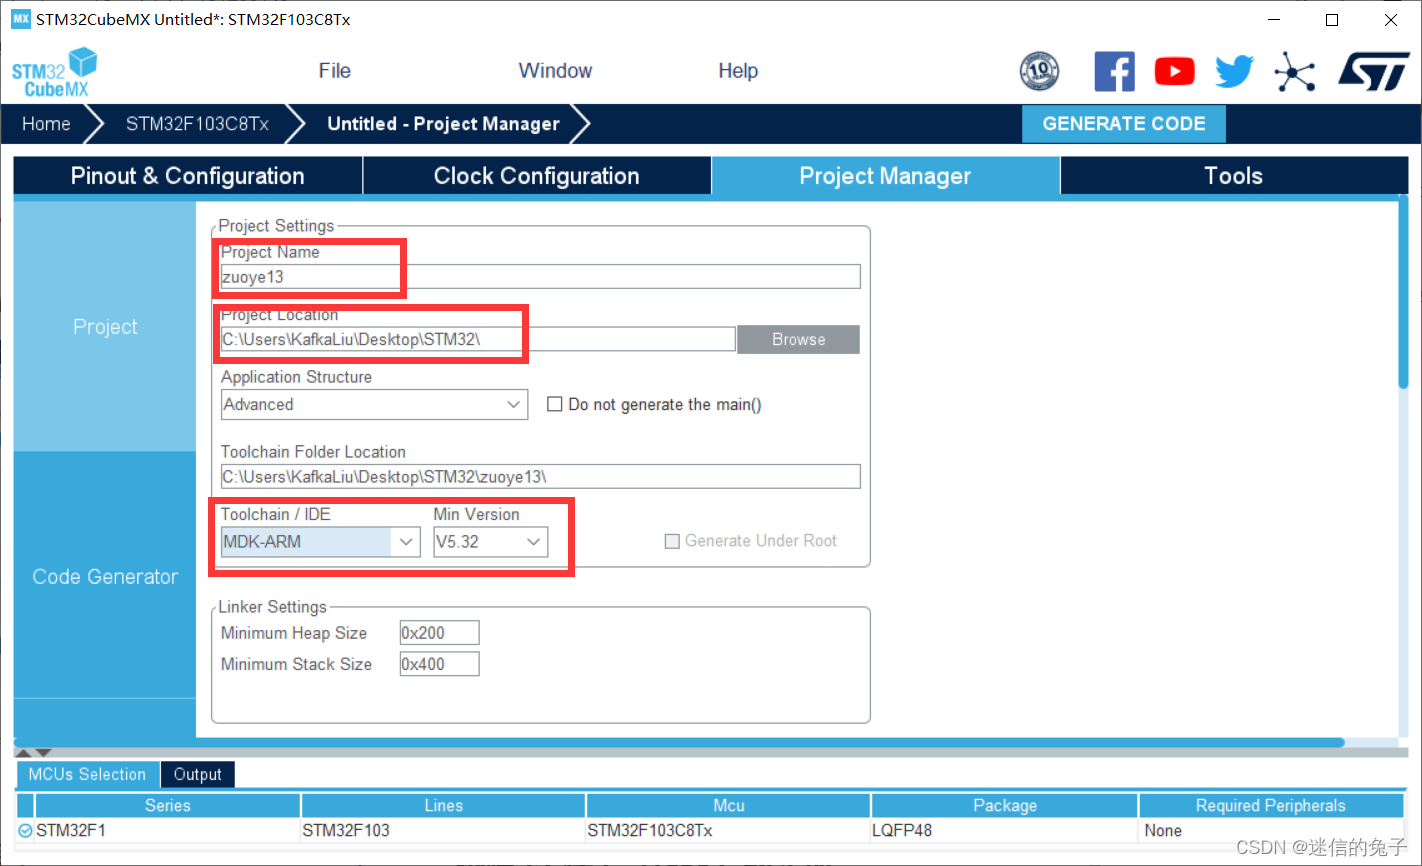Click Required Peripherals column header
This screenshot has width=1422, height=866.
pyautogui.click(x=1270, y=806)
